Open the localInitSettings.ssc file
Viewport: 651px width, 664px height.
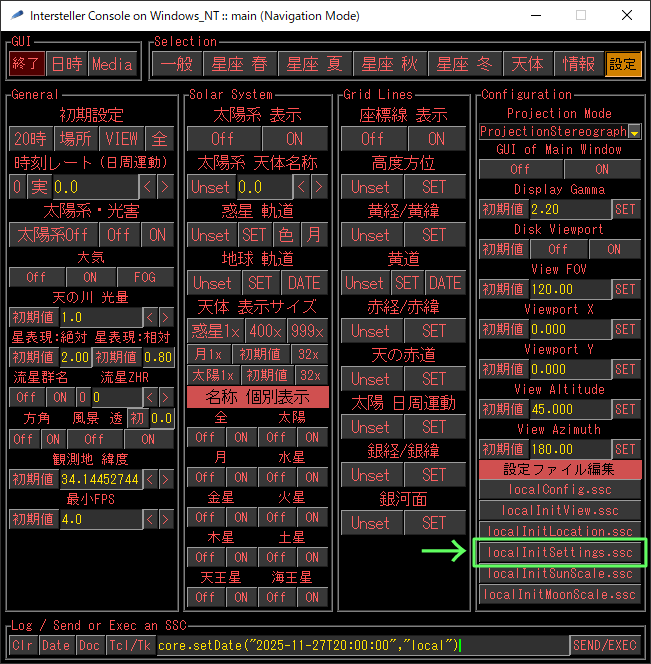559,552
